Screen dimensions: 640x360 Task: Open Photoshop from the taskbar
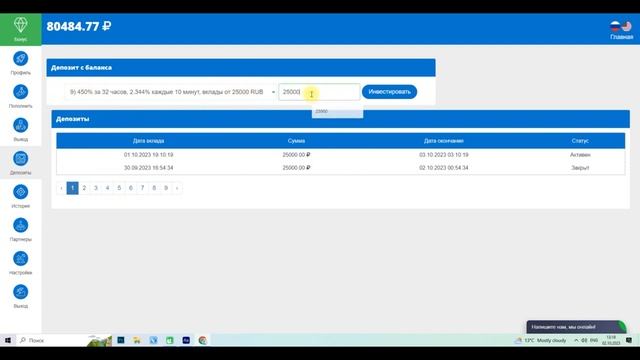point(121,340)
